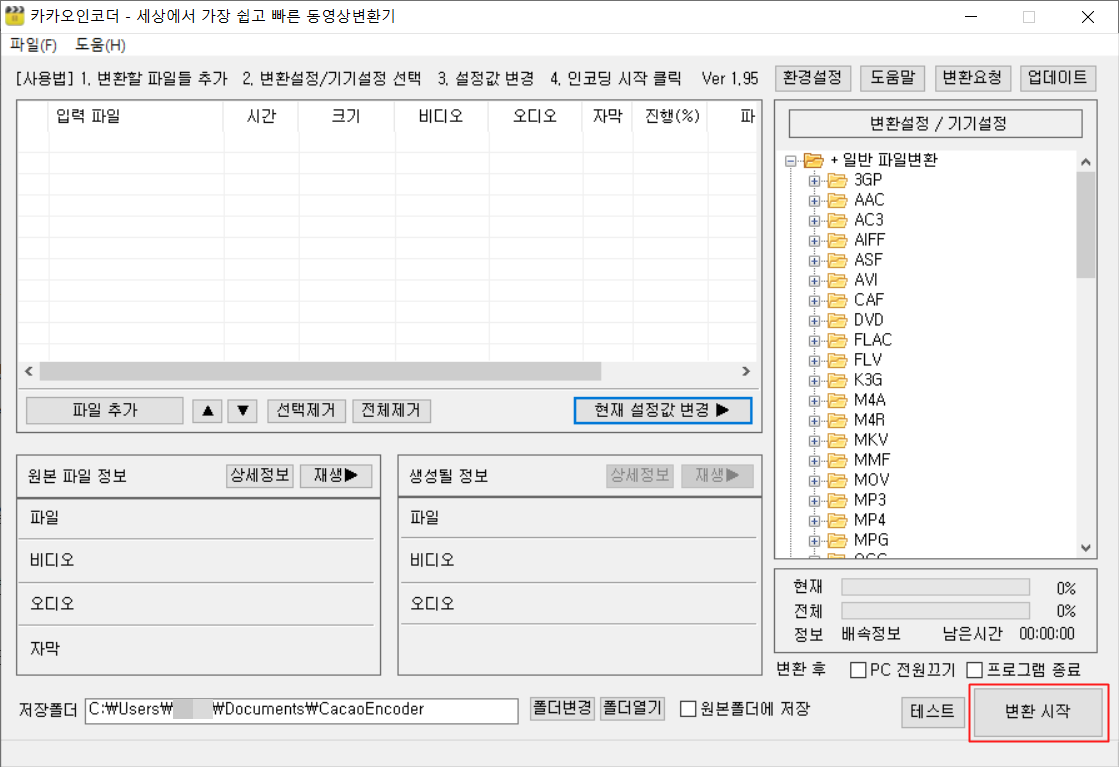Click the M4R folder icon
Screen dimensions: 1119x767
coord(837,420)
